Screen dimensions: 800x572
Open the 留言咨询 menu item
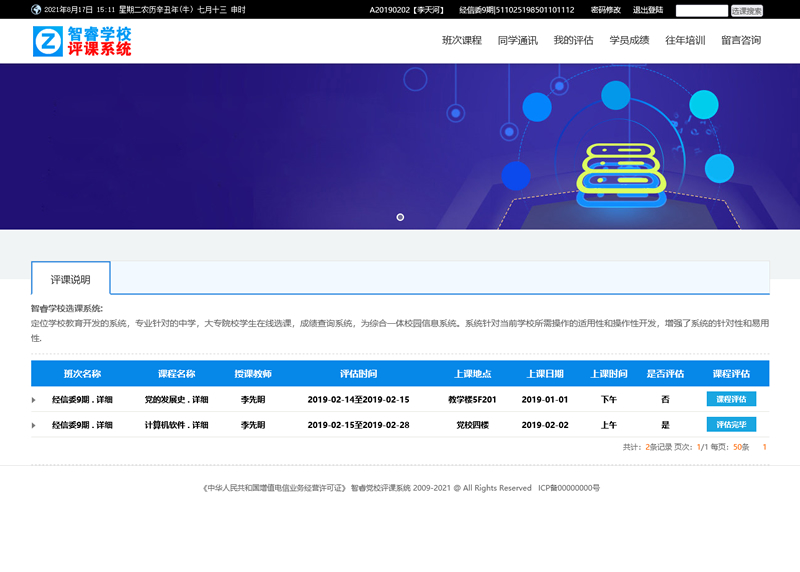(741, 41)
